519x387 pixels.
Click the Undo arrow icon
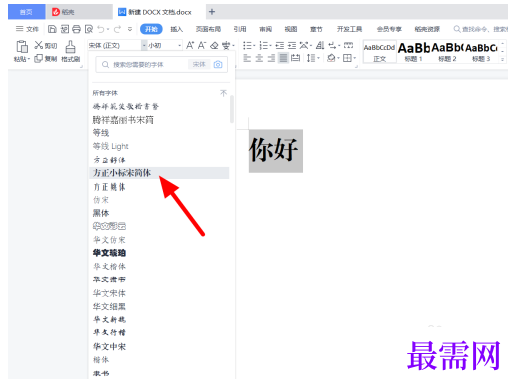[101, 29]
